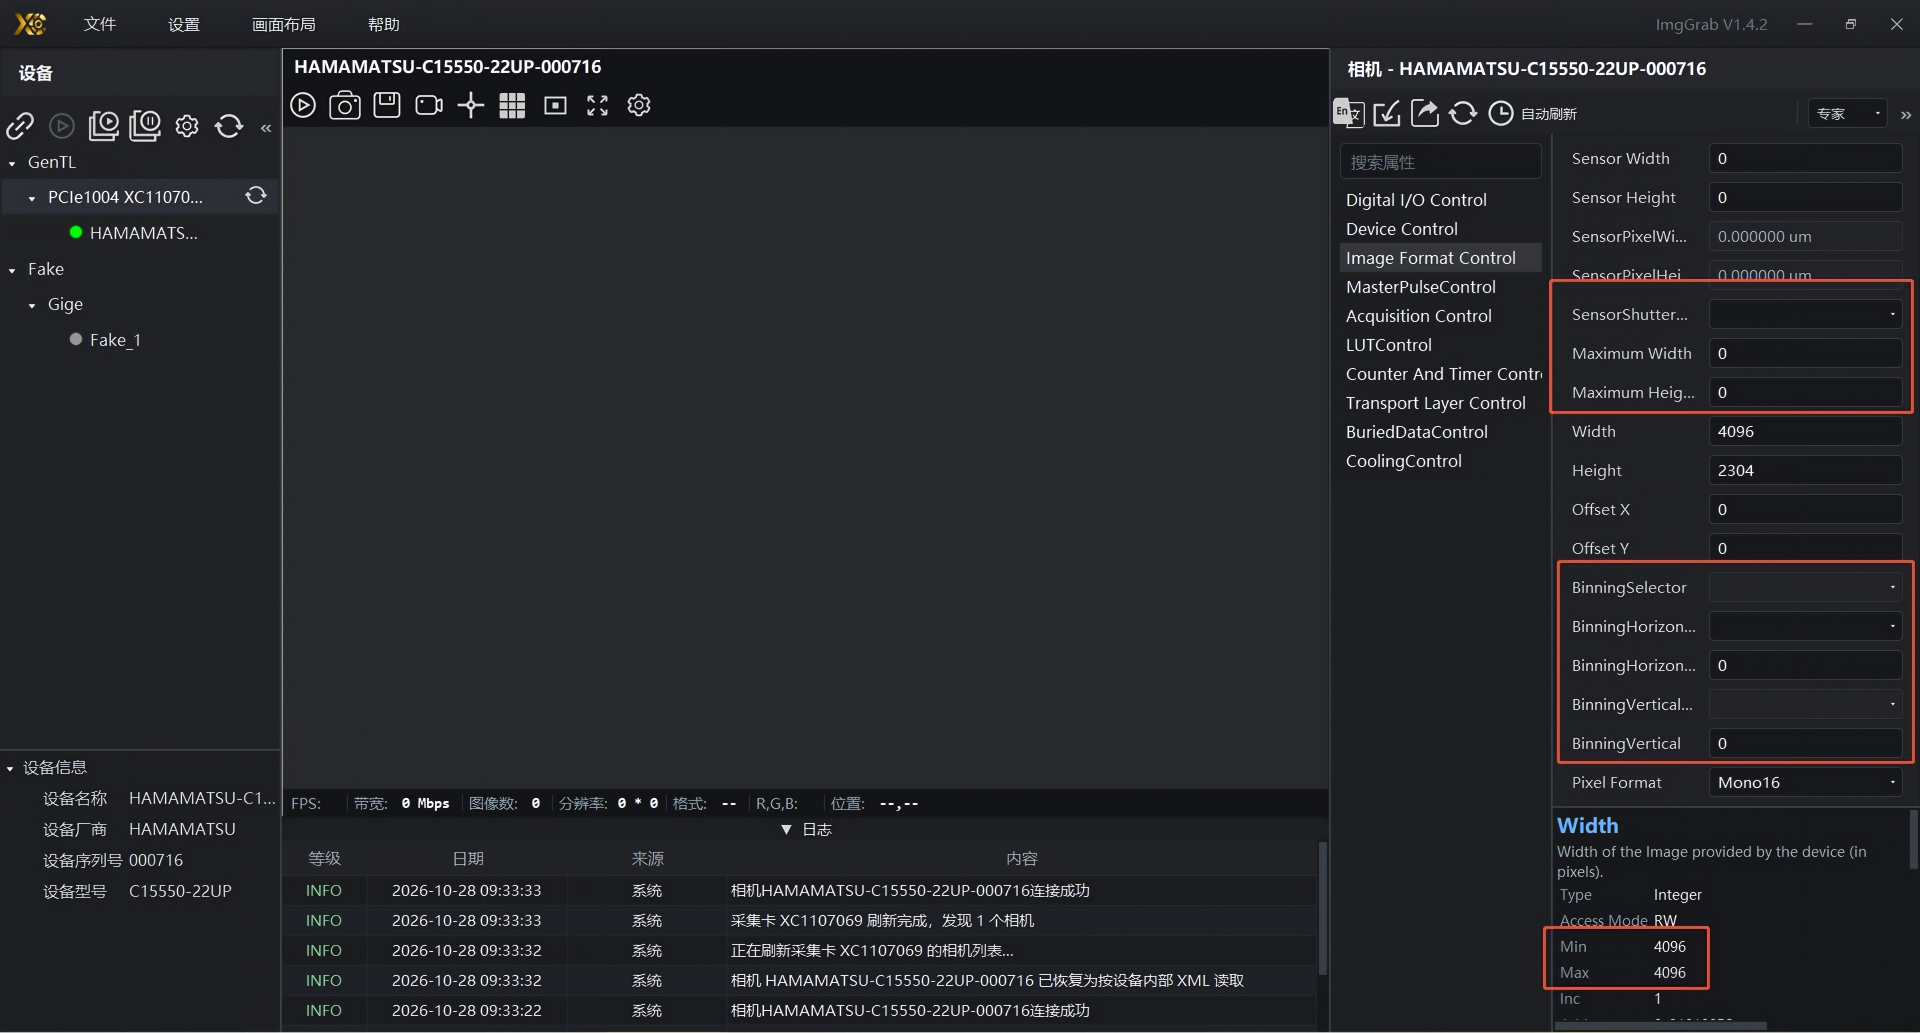Click the link/connect device icon

pyautogui.click(x=20, y=126)
